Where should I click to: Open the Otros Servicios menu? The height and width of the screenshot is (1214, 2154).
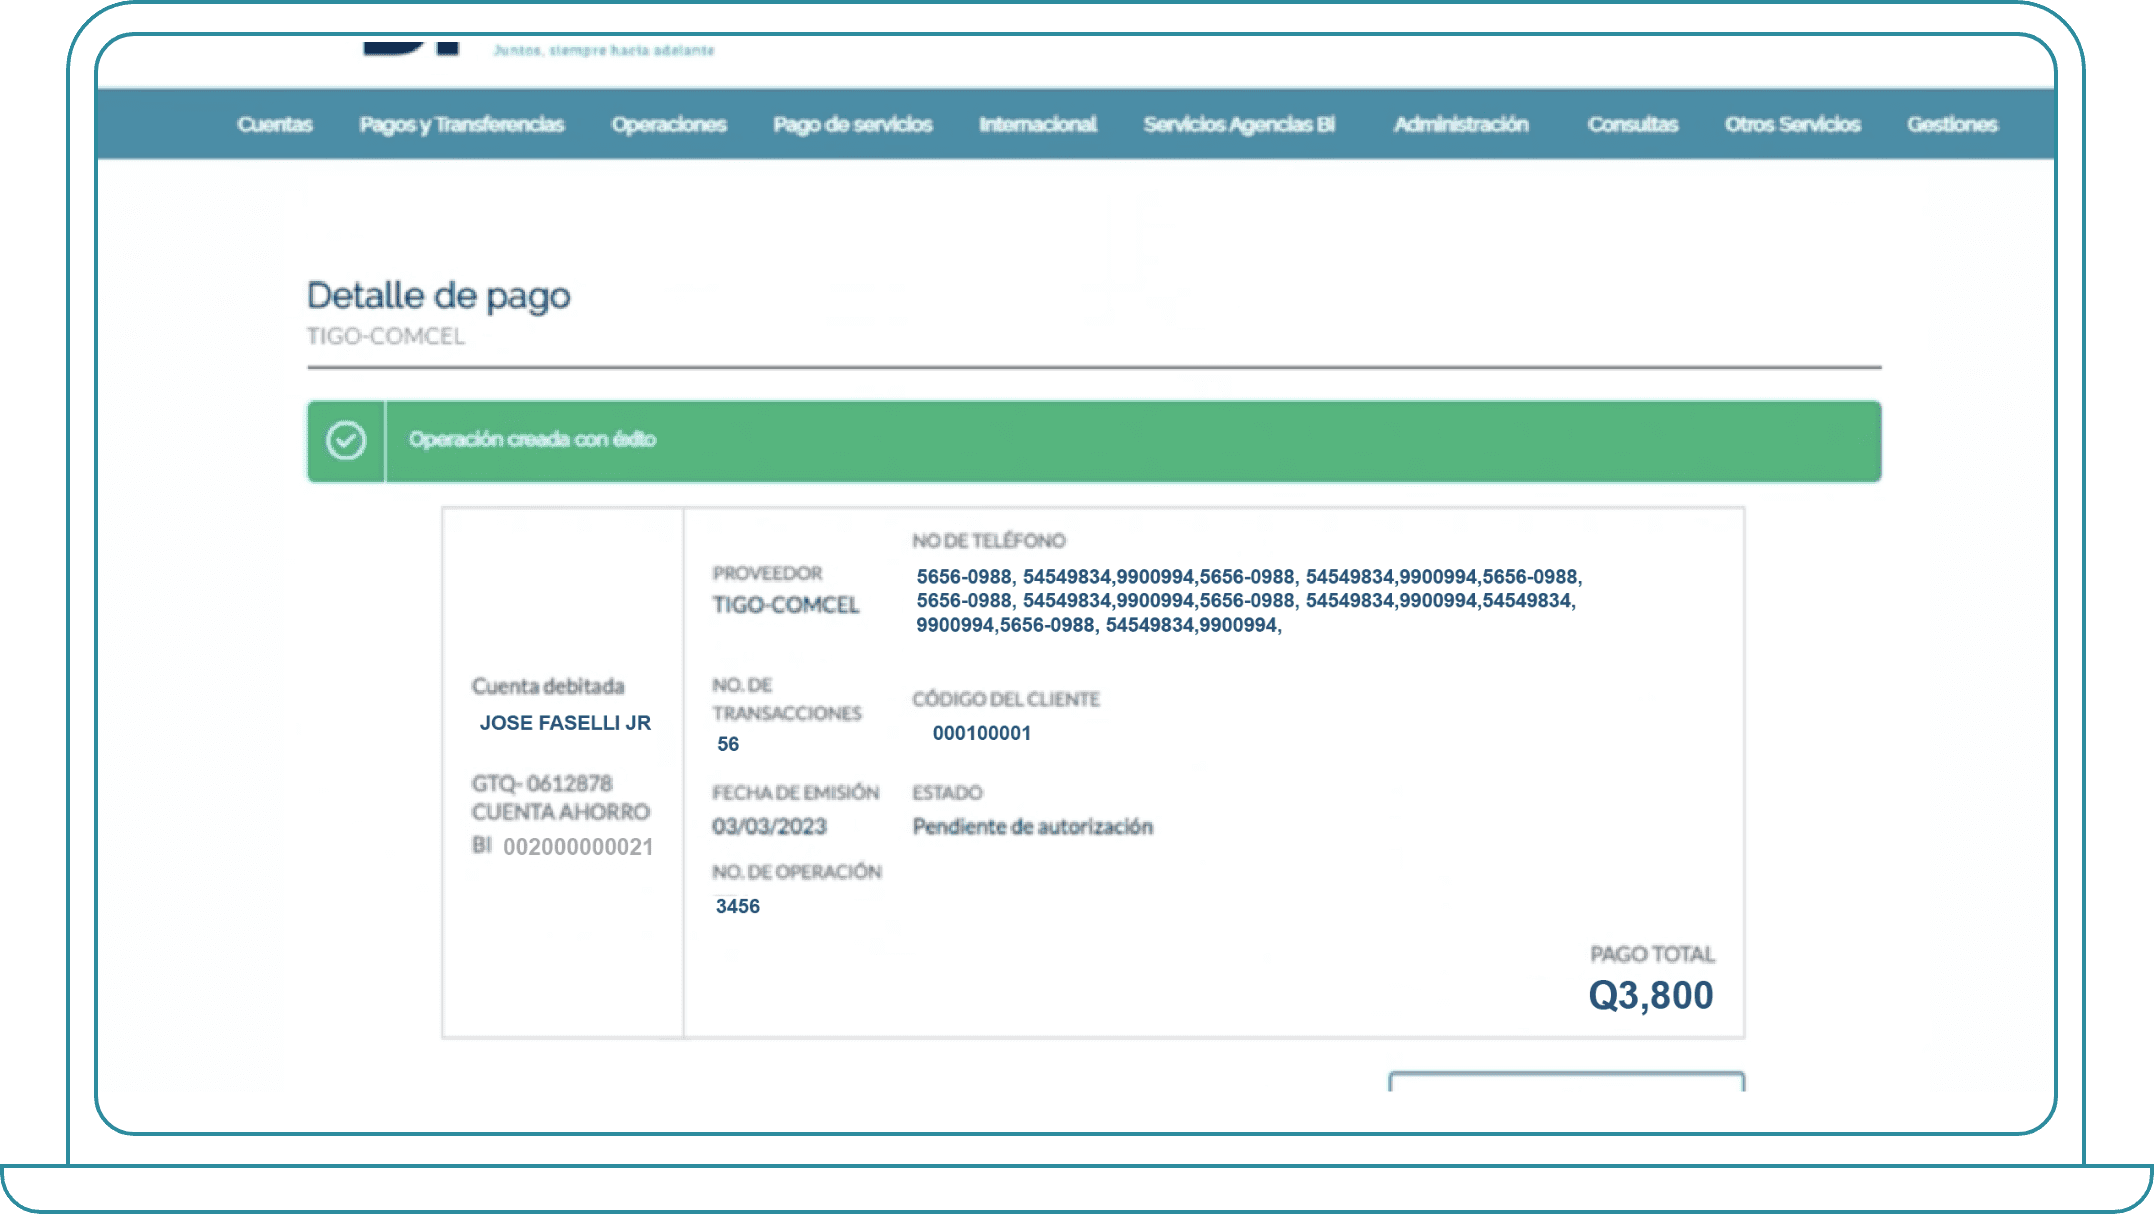1792,124
